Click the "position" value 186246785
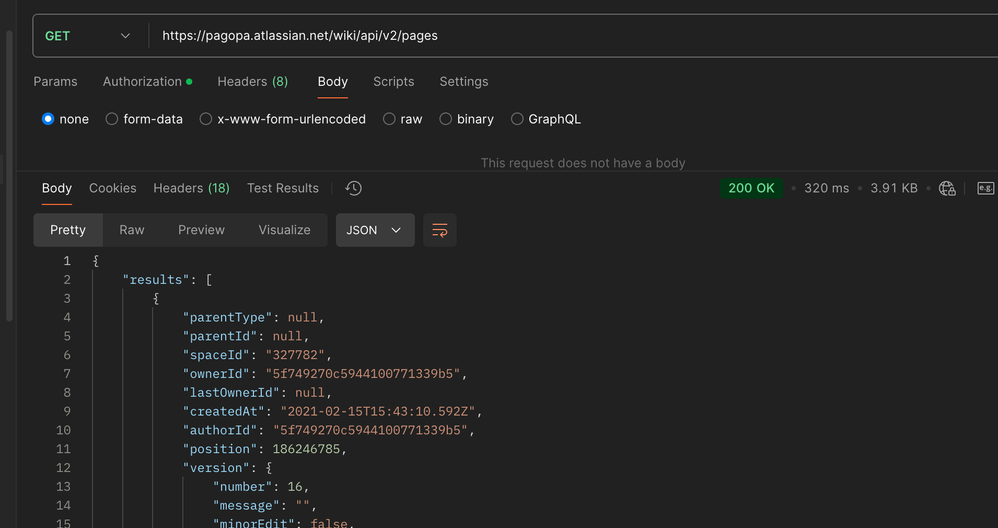 (308, 449)
